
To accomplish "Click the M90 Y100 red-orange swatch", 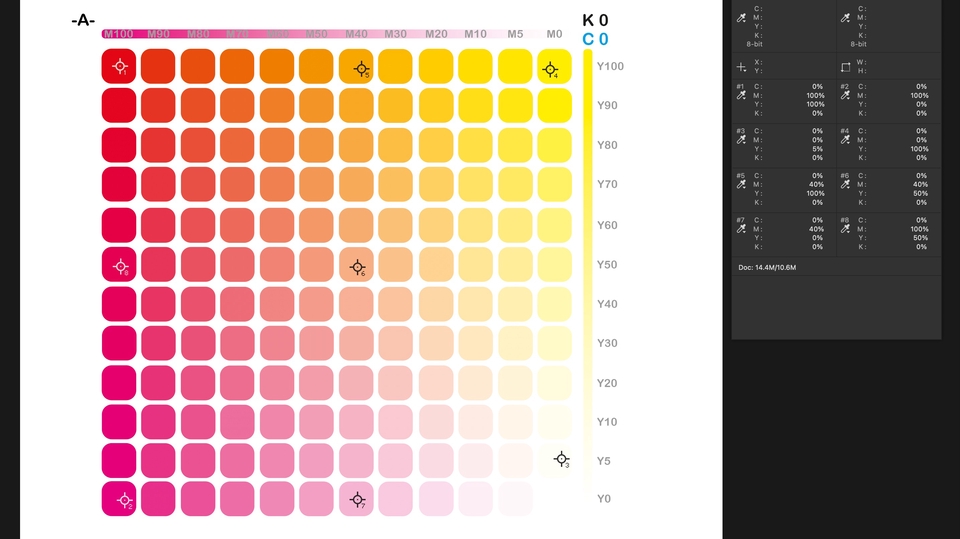I will (x=158, y=66).
